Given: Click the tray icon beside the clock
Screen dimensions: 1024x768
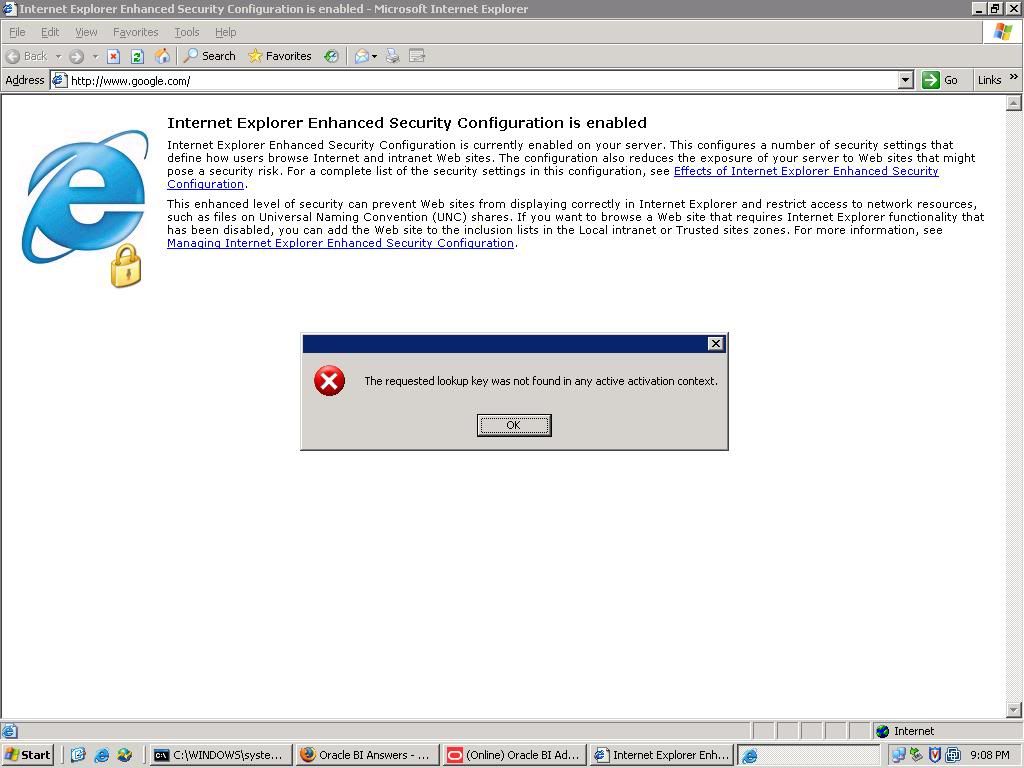Looking at the screenshot, I should [952, 755].
